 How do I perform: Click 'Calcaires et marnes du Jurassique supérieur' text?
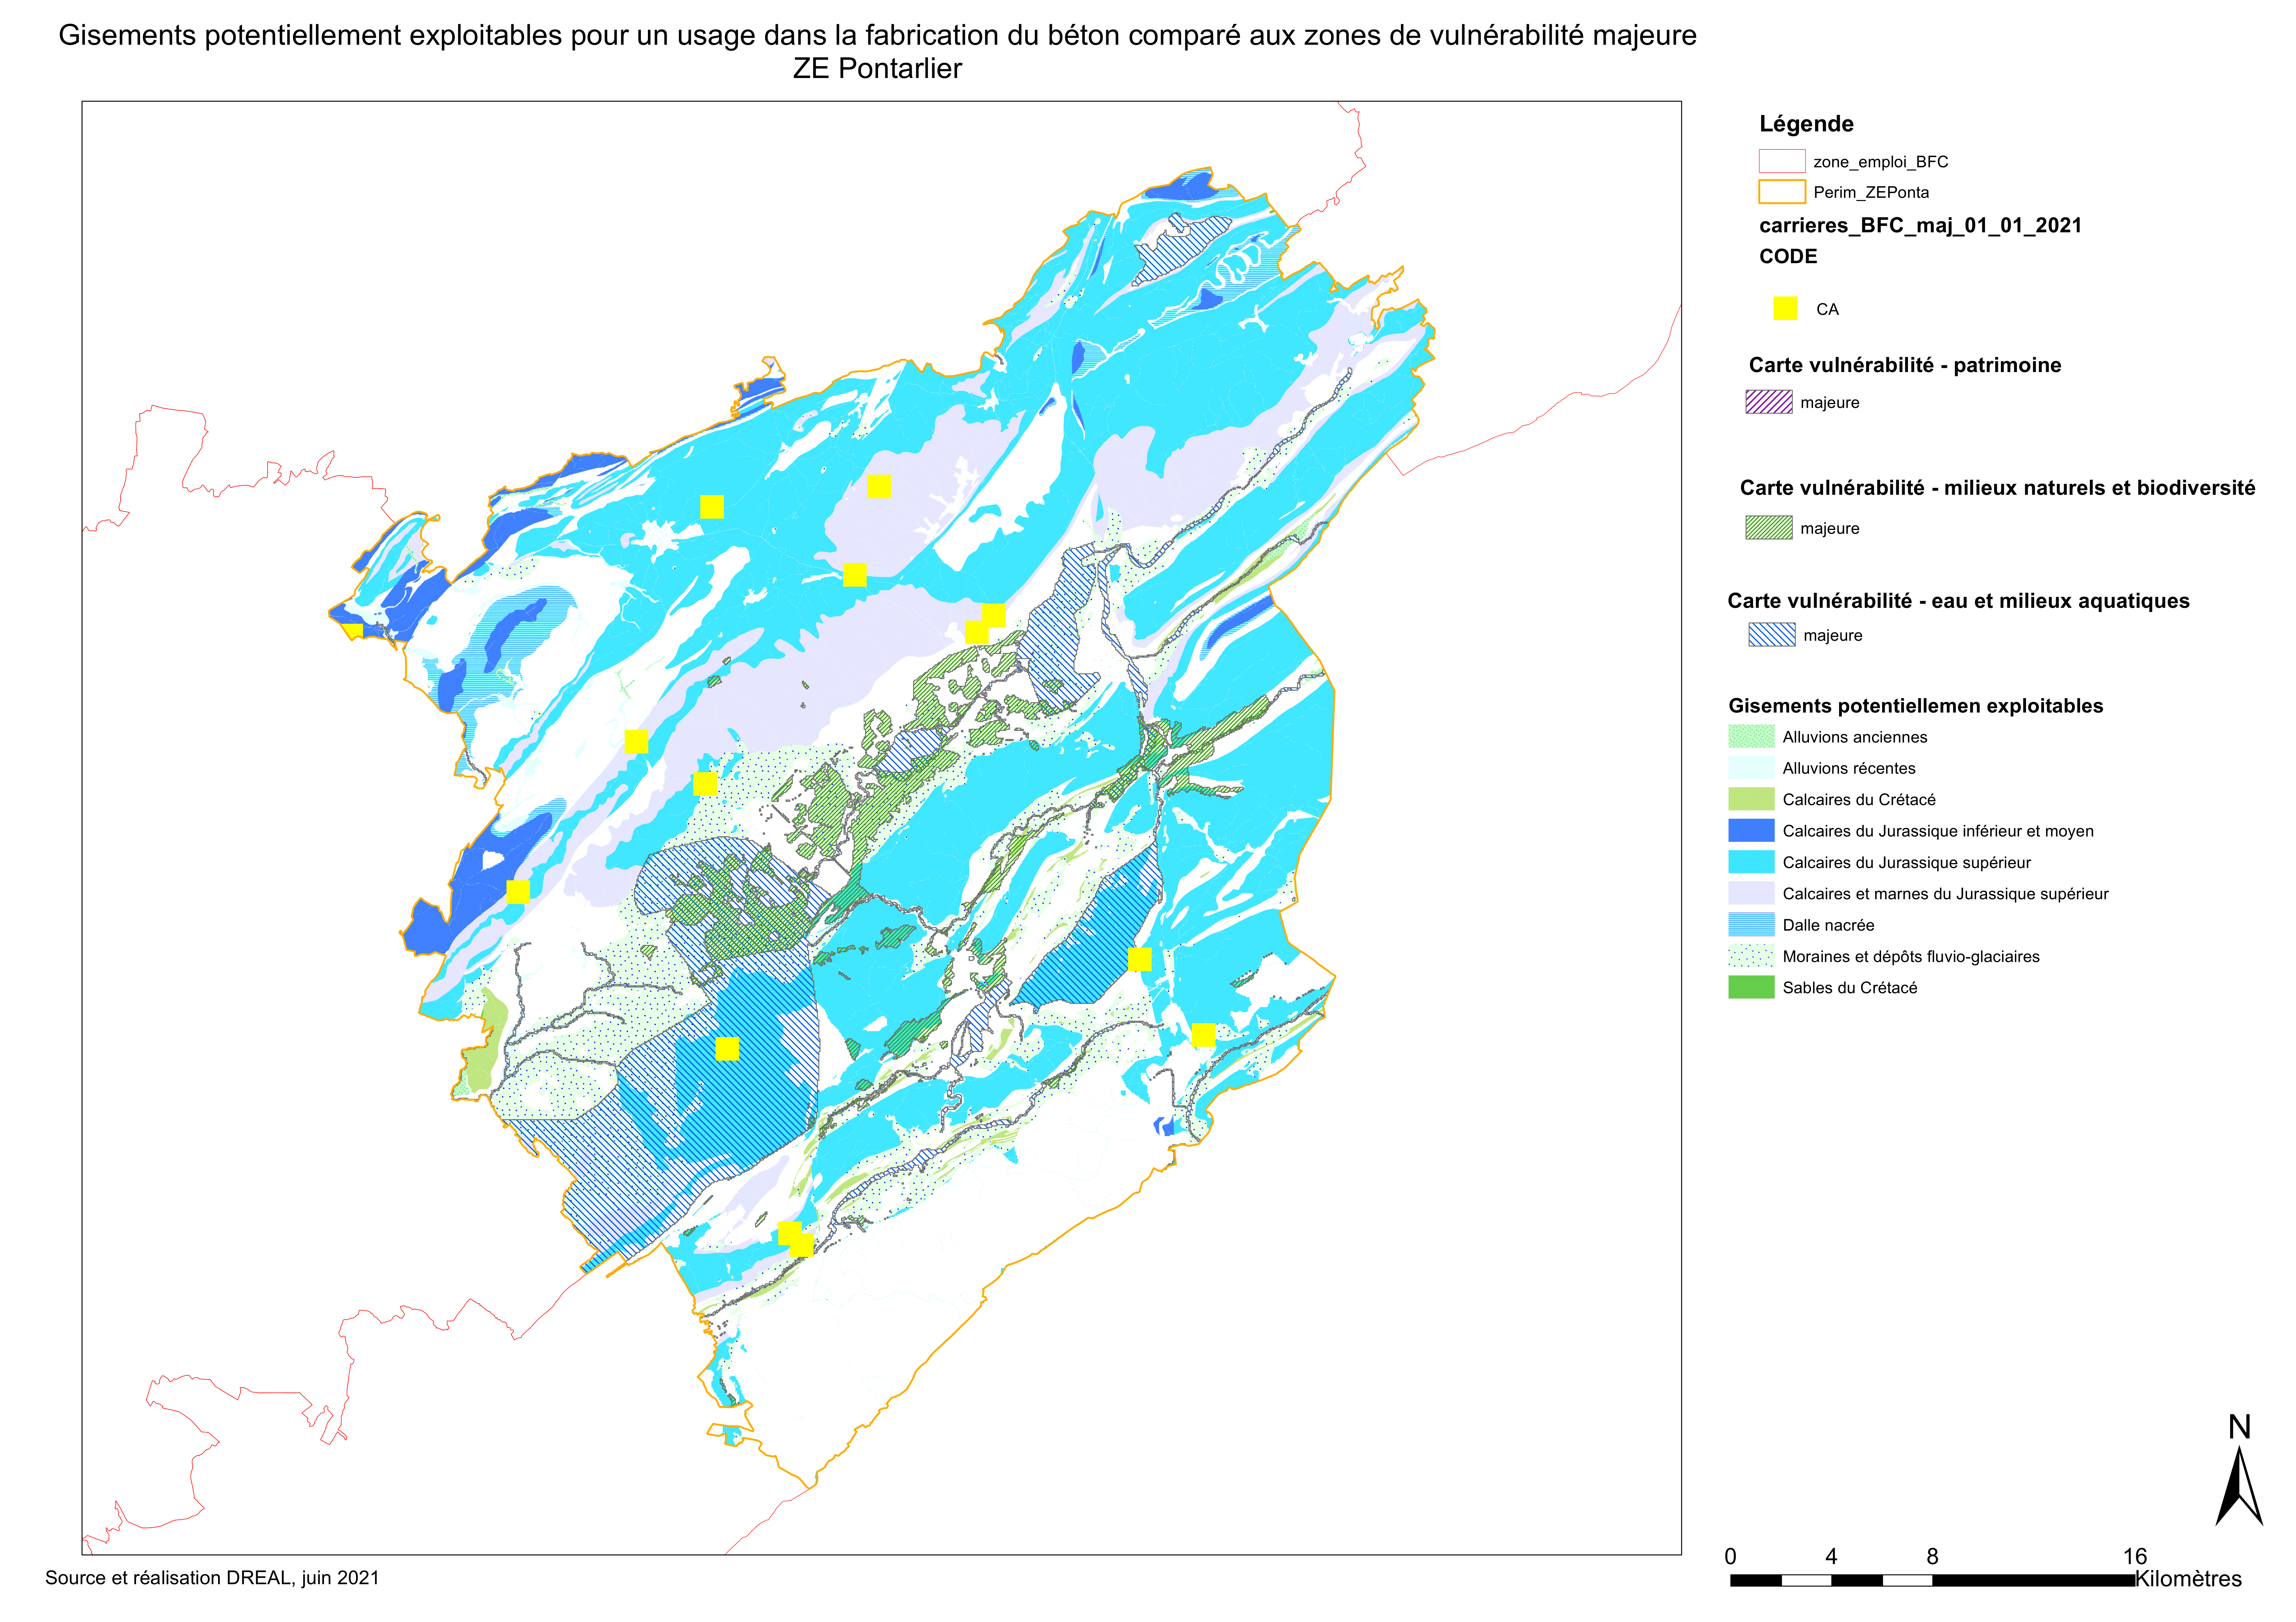[x=1946, y=894]
